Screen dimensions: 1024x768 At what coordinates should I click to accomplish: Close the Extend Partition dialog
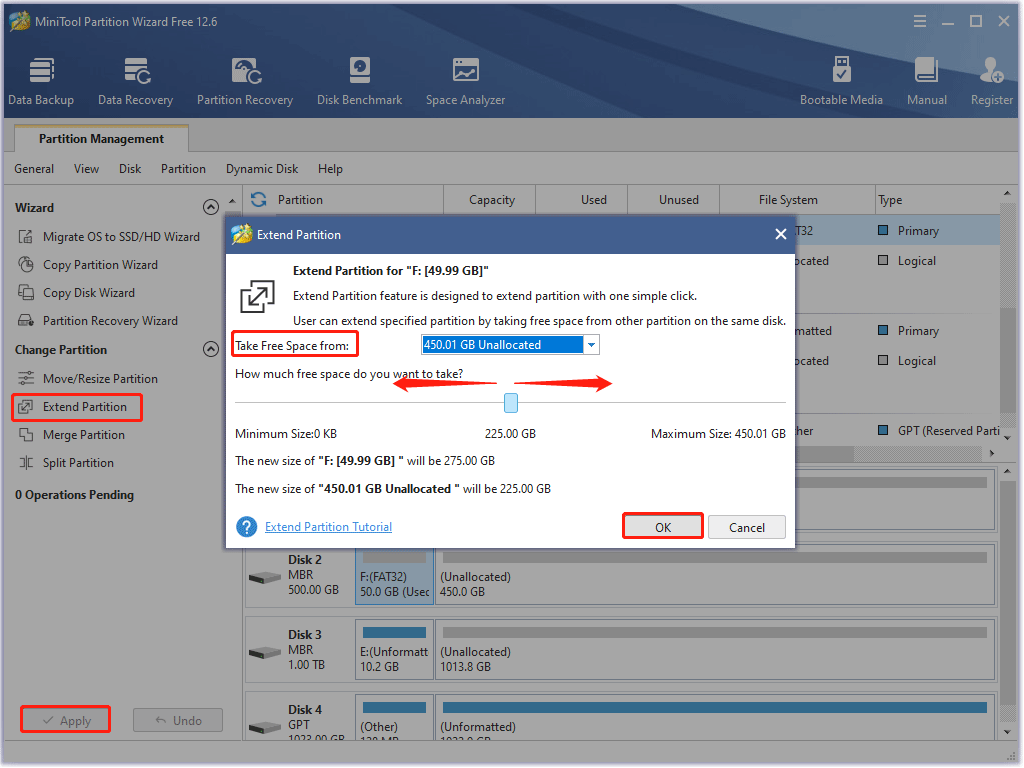click(780, 234)
